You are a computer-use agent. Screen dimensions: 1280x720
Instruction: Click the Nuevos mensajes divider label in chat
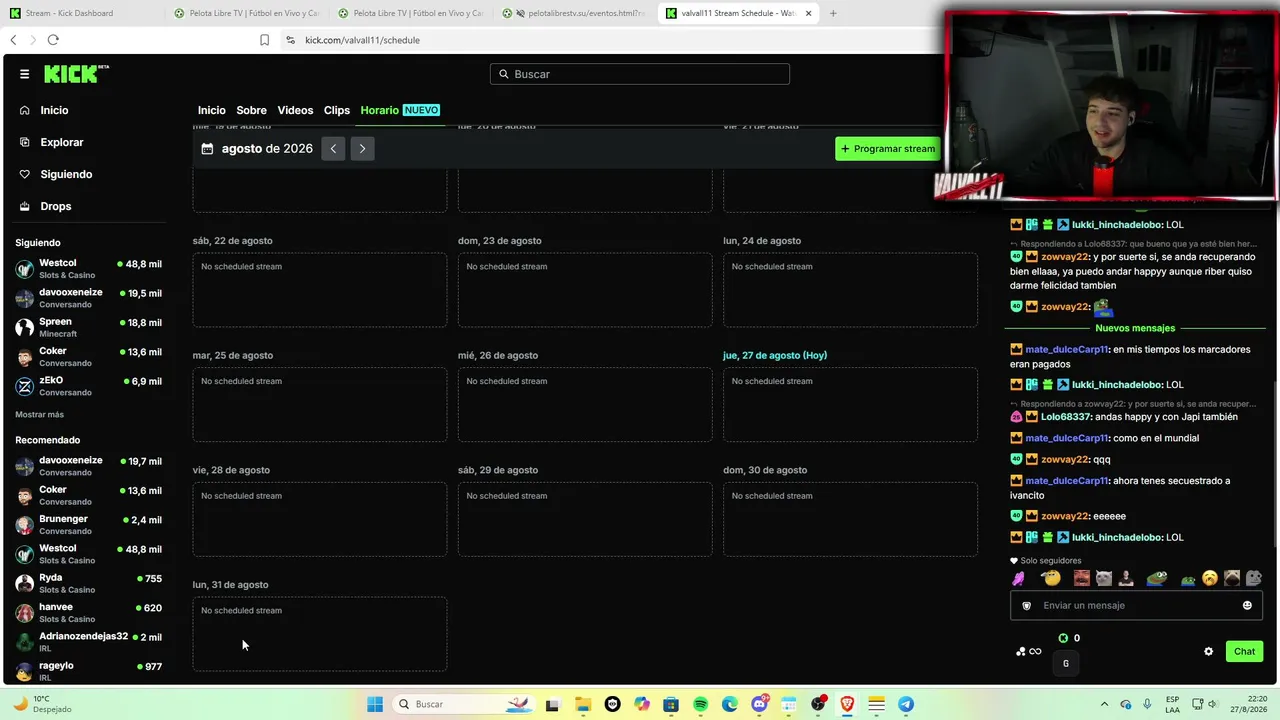[x=1135, y=328]
